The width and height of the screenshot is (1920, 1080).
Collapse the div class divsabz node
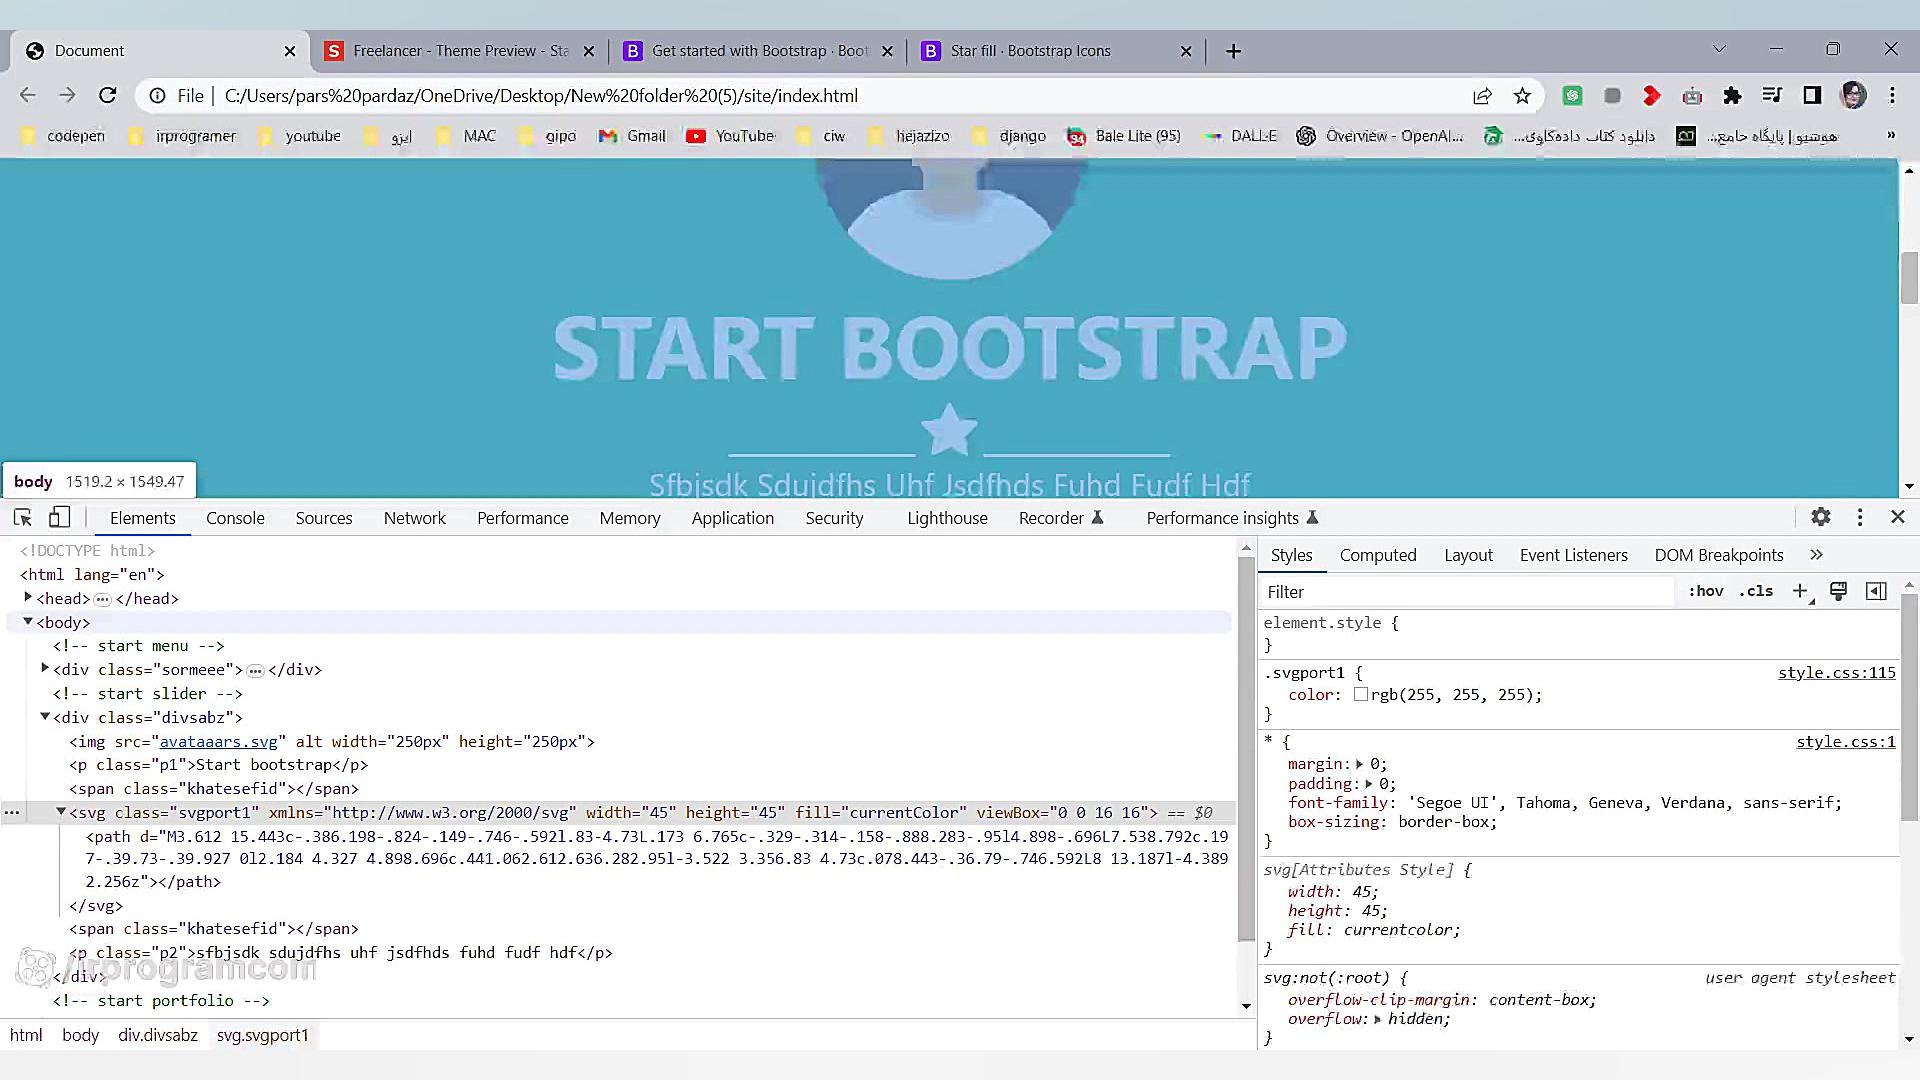click(x=45, y=716)
